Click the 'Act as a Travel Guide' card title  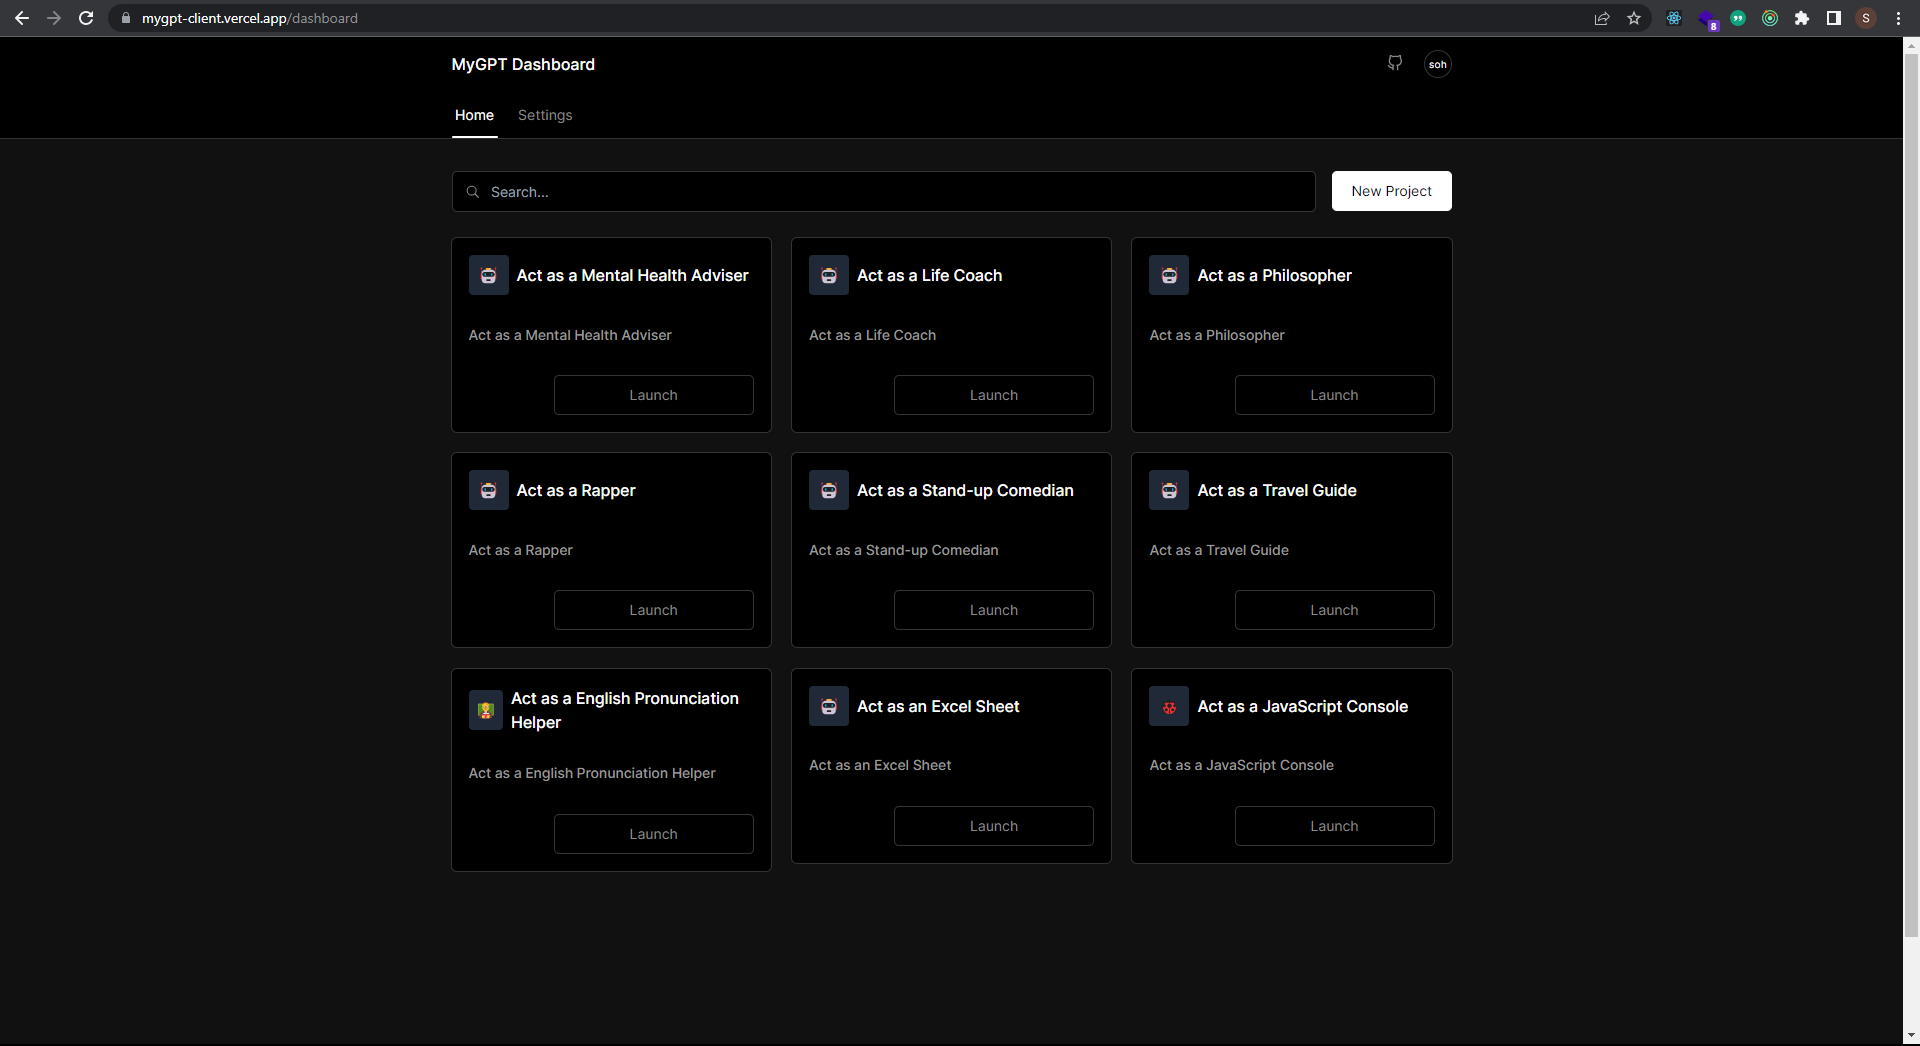[1277, 490]
